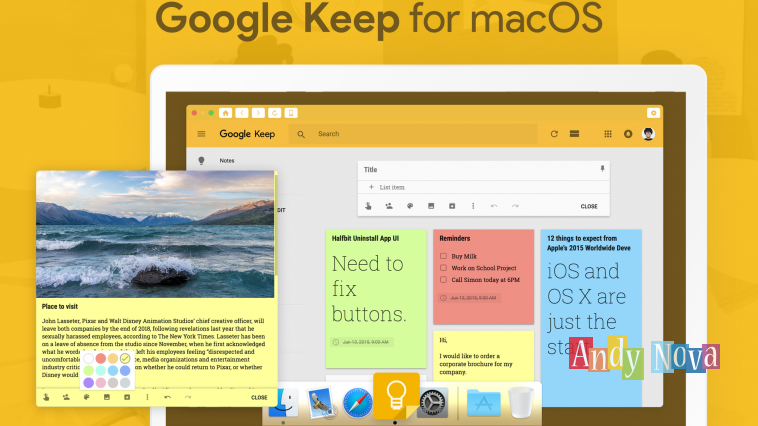Check Call Simon today at 6PM checkbox
The width and height of the screenshot is (758, 426).
pos(443,279)
